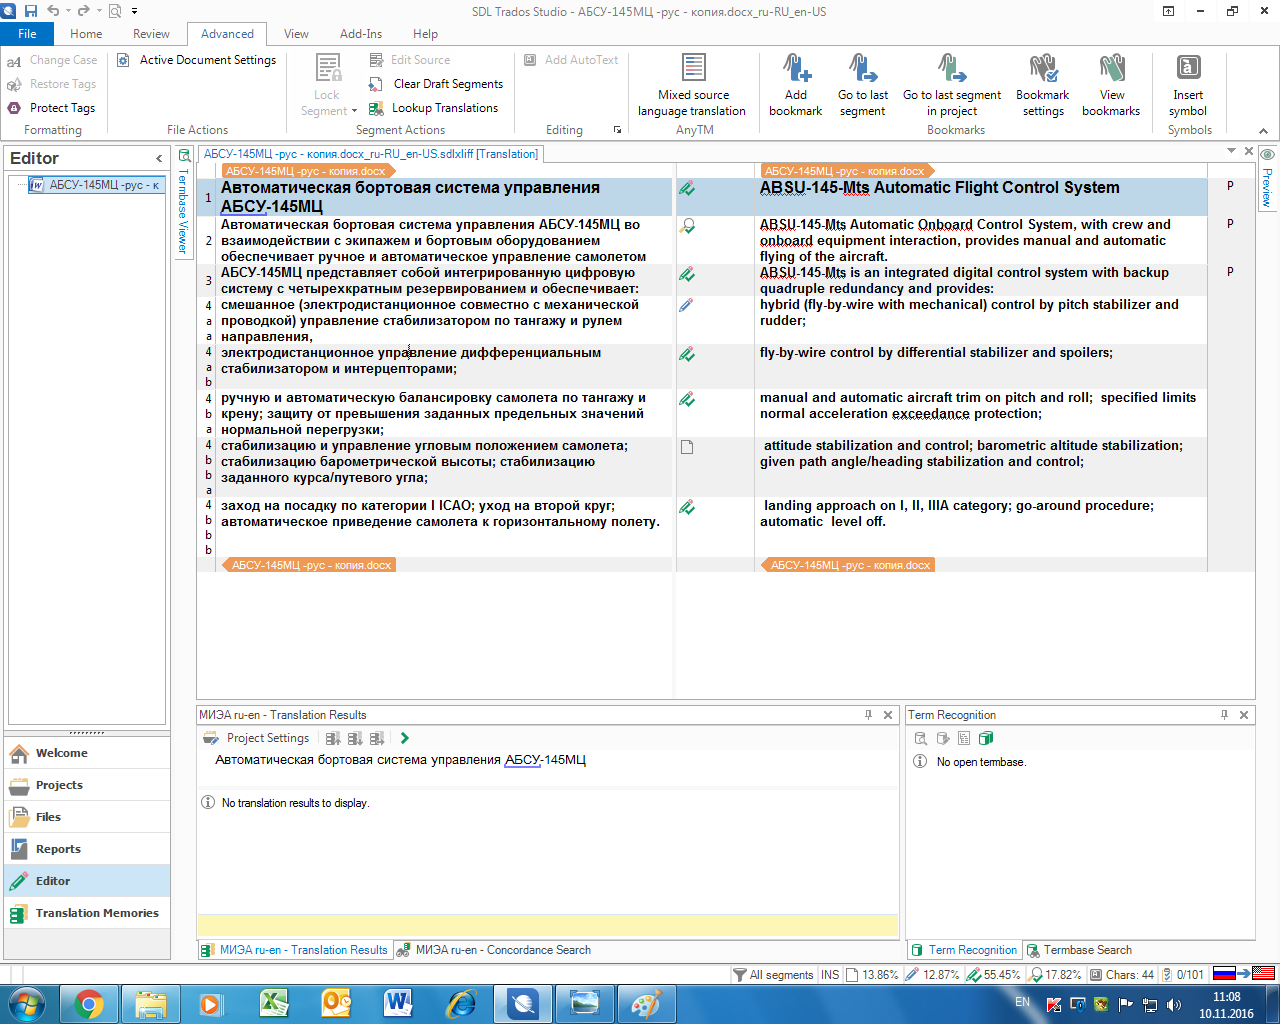Click the Mixed source language translation icon
The height and width of the screenshot is (1024, 1280).
click(x=693, y=67)
